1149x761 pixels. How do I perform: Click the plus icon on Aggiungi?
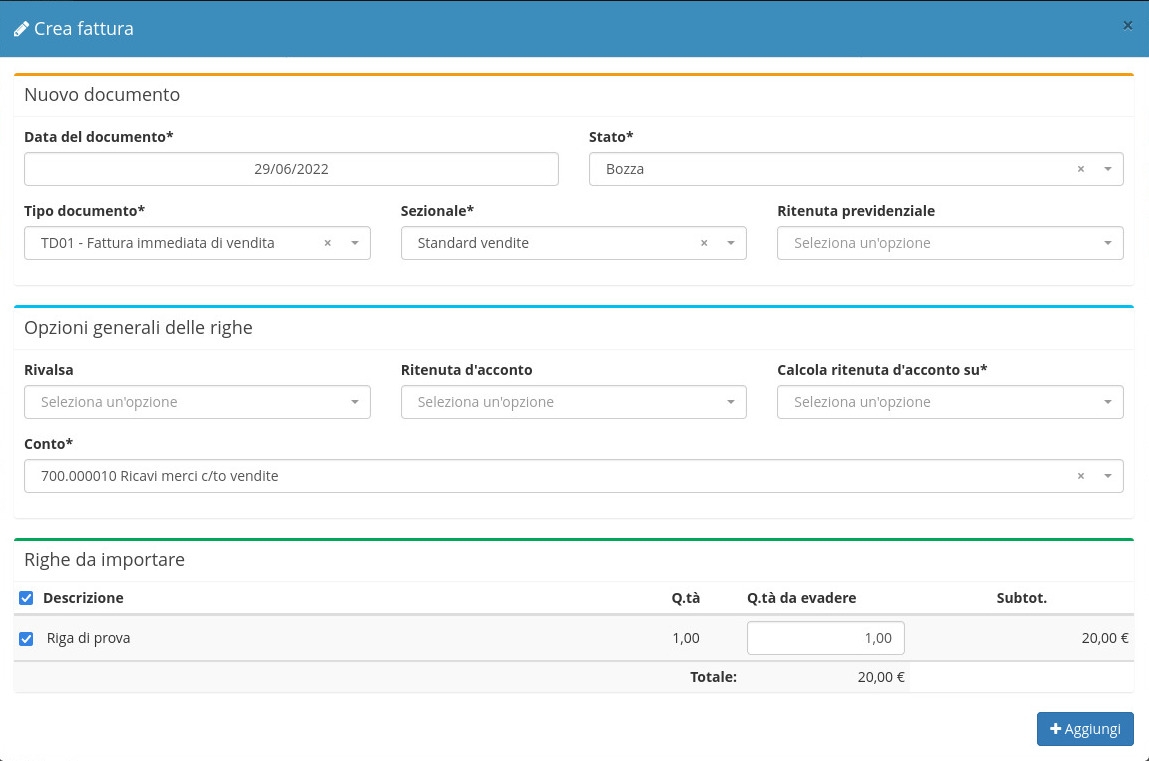tap(1055, 729)
